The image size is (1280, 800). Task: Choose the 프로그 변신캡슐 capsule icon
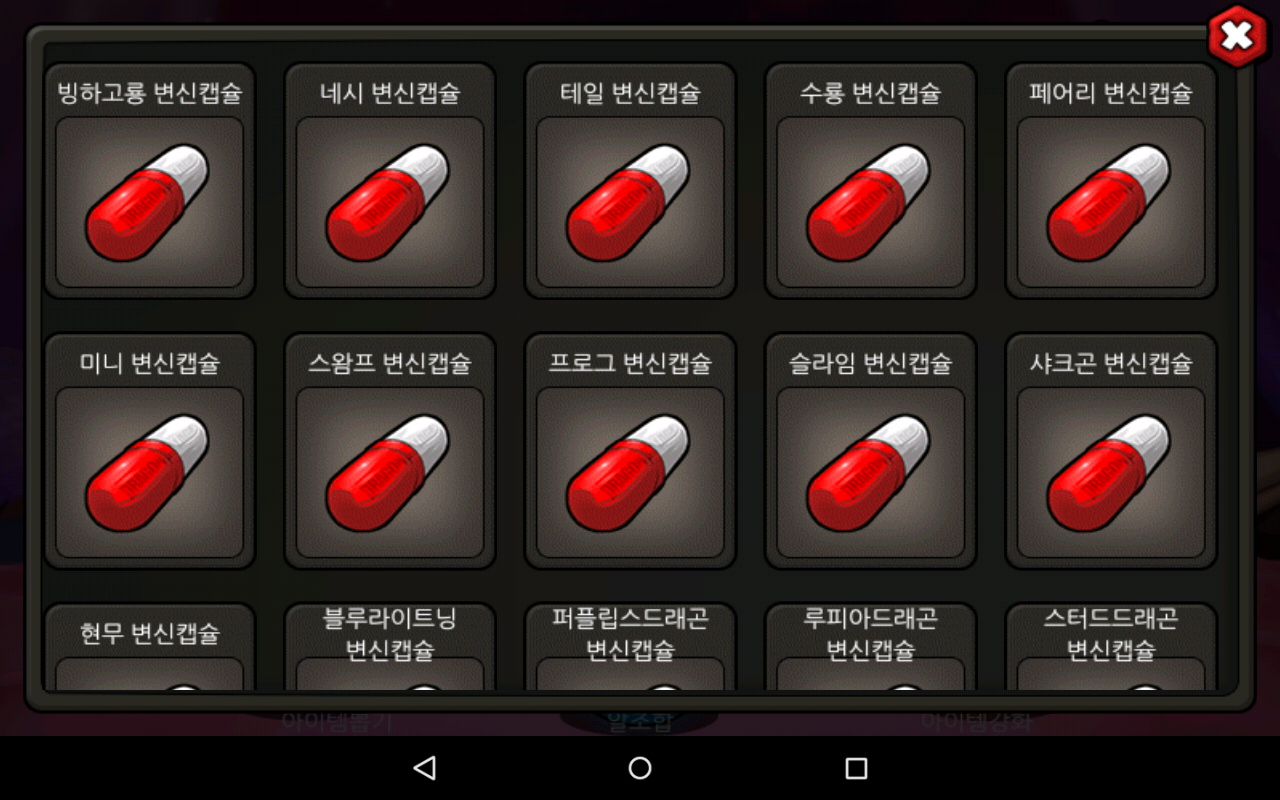pyautogui.click(x=630, y=473)
